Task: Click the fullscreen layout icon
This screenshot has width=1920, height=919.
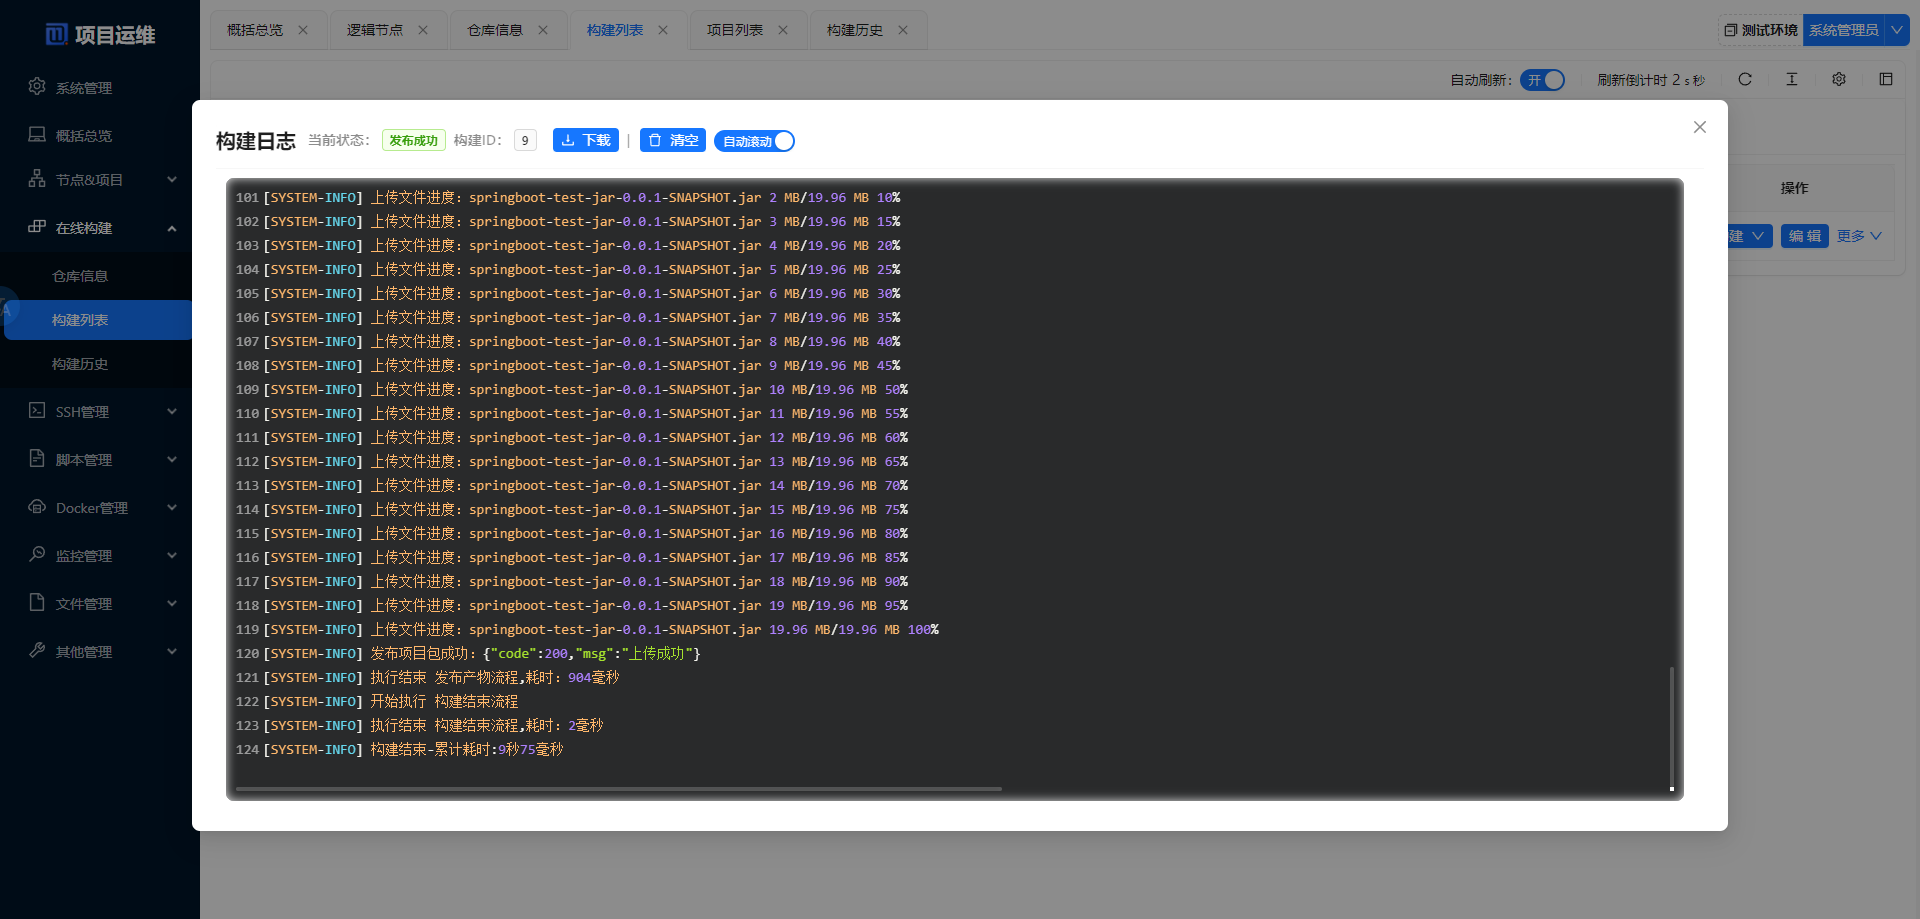Action: (x=1886, y=80)
